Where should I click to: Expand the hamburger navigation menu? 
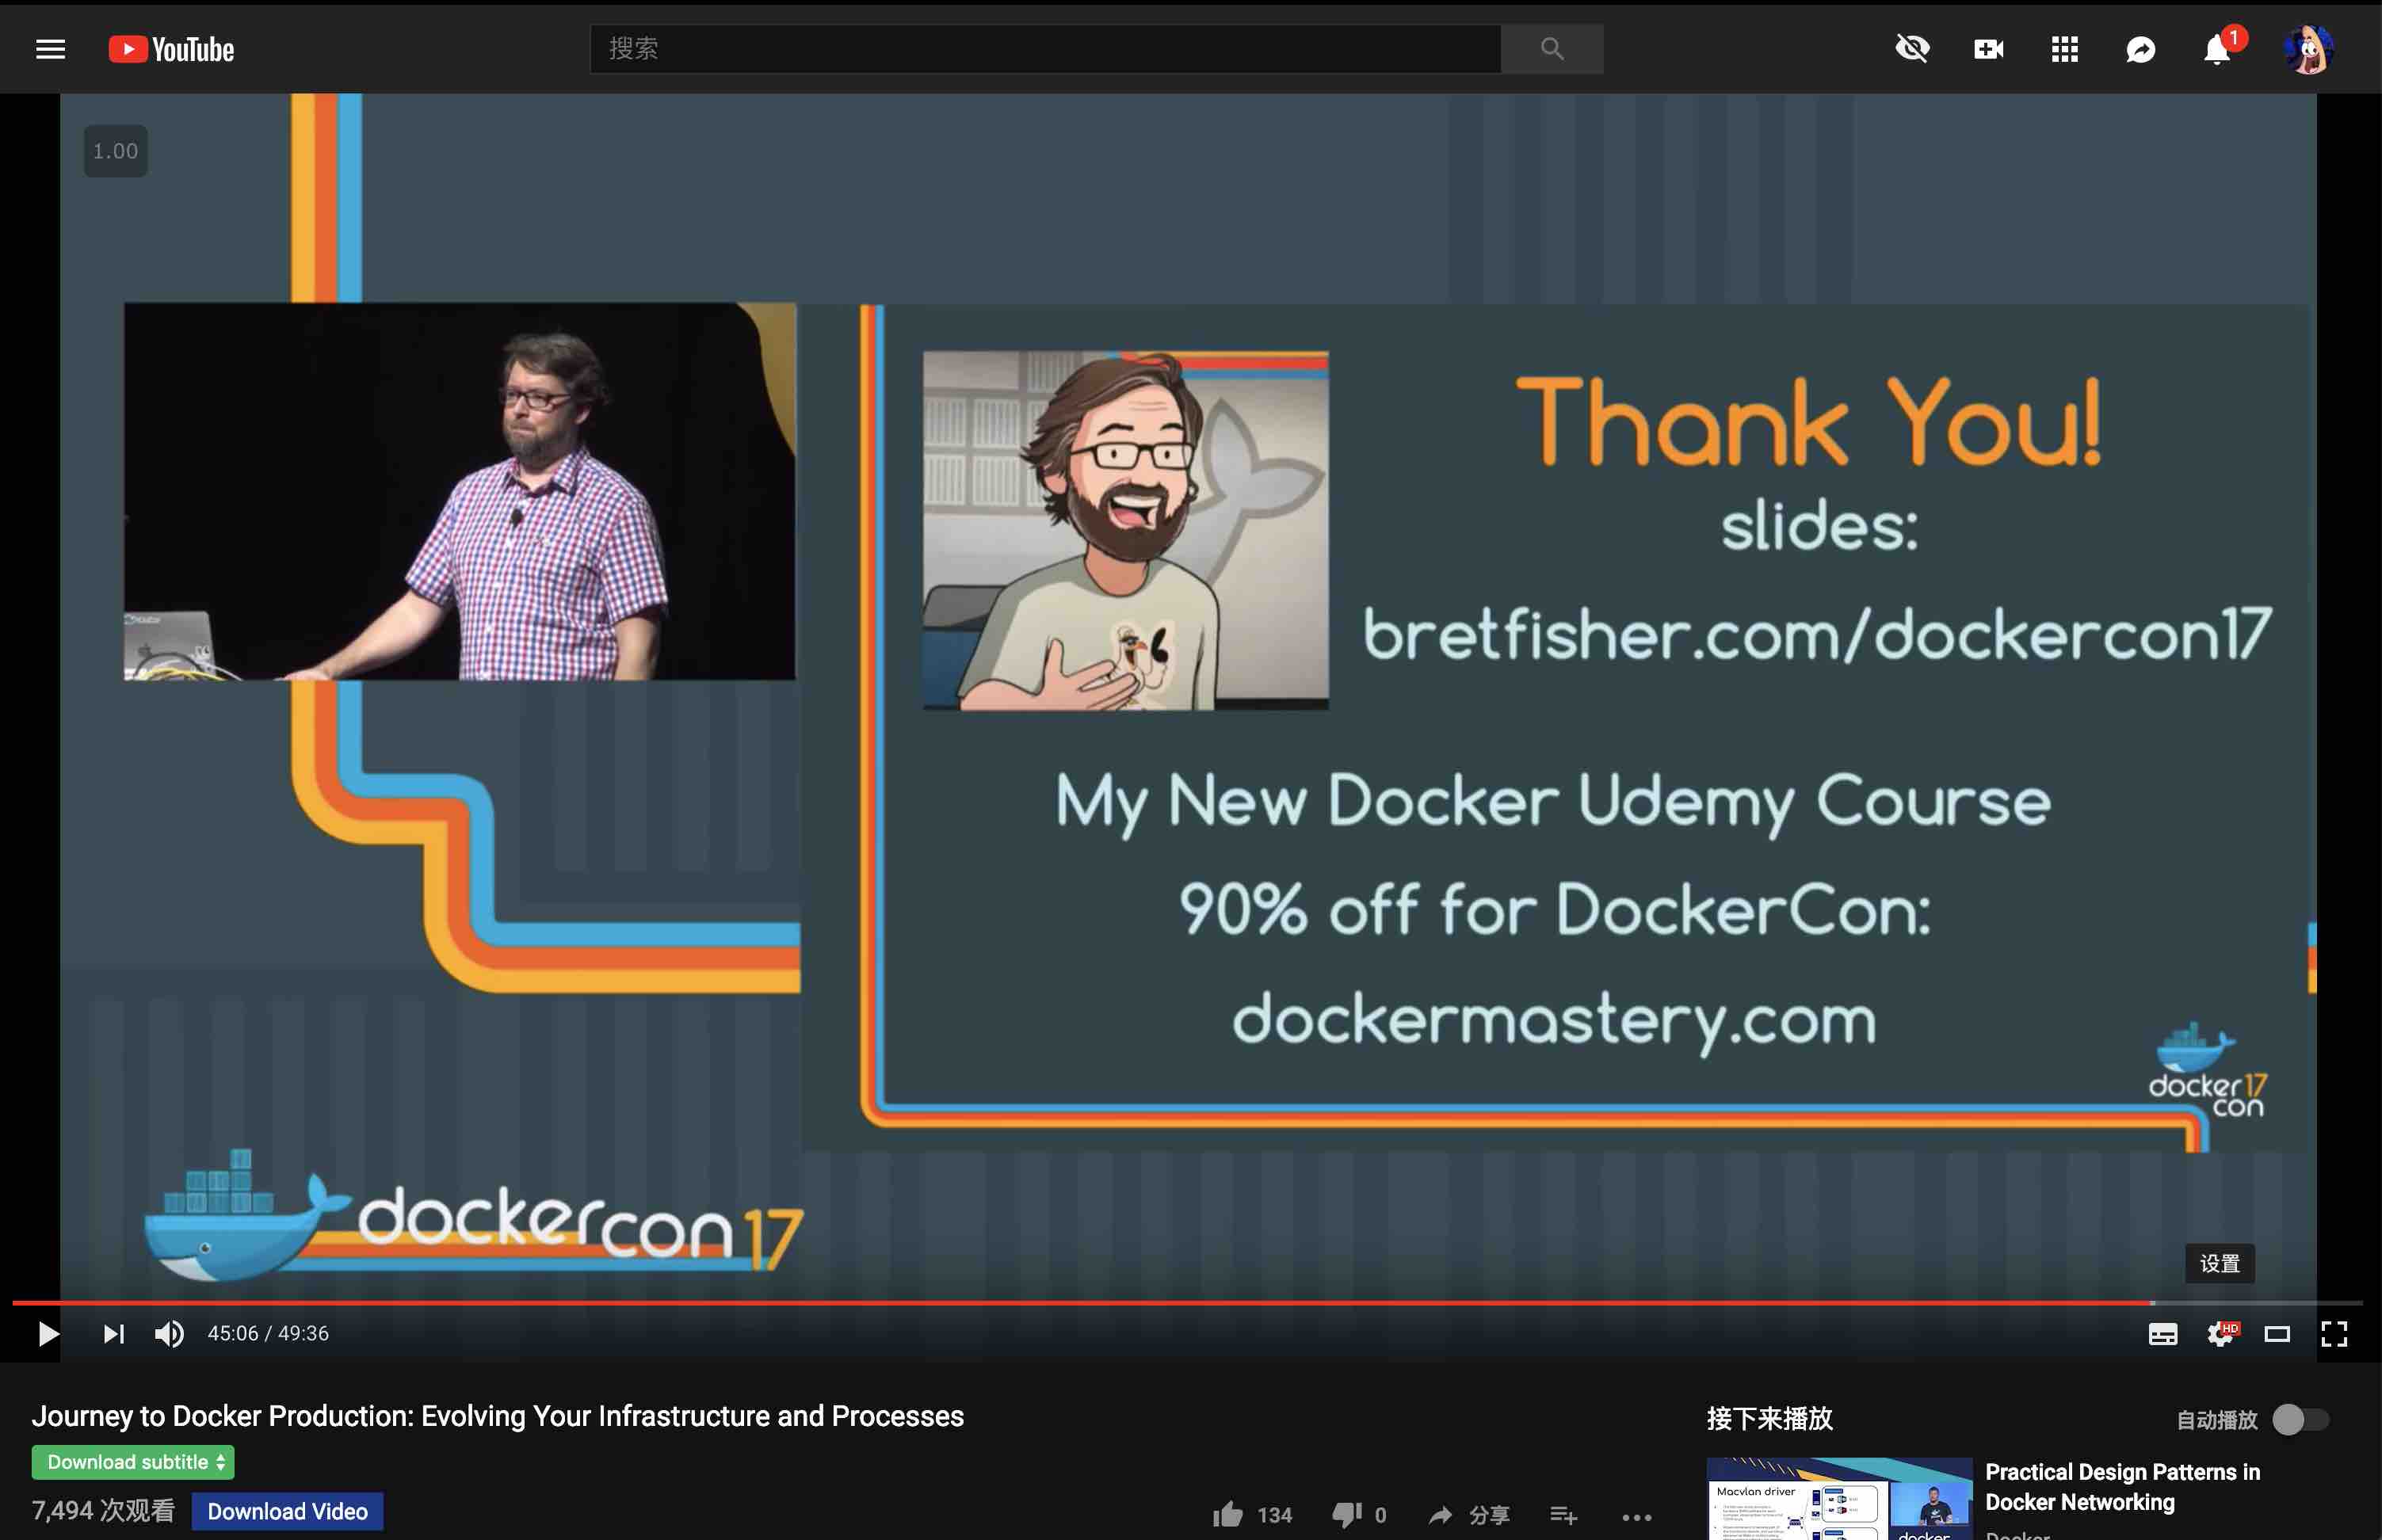(x=50, y=48)
